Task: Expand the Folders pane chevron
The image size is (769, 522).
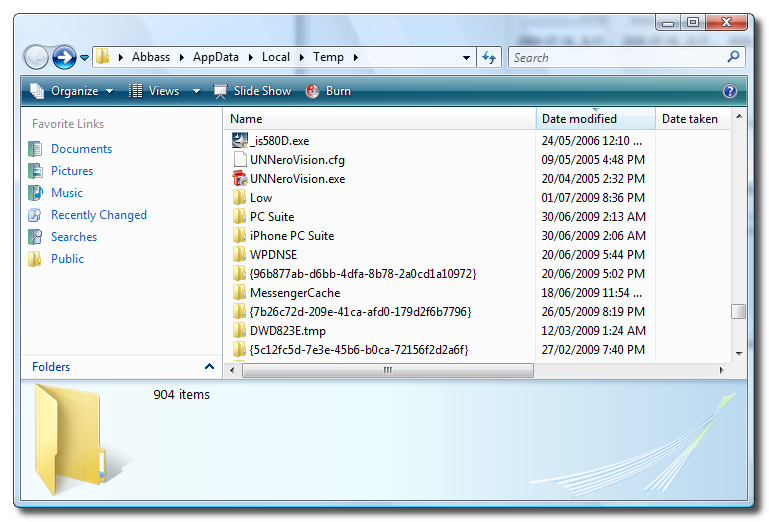Action: [209, 367]
